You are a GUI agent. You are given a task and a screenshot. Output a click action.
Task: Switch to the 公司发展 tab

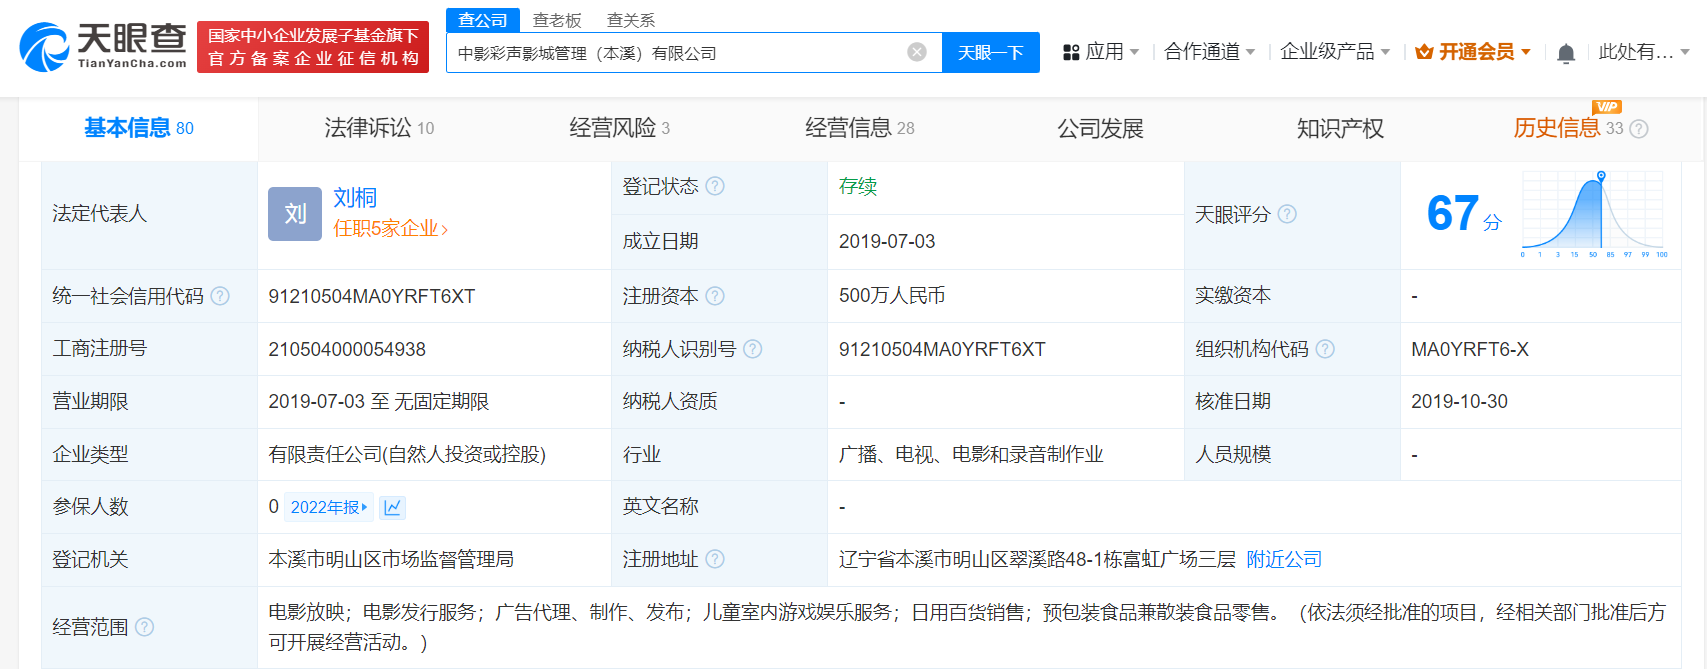coord(1100,128)
